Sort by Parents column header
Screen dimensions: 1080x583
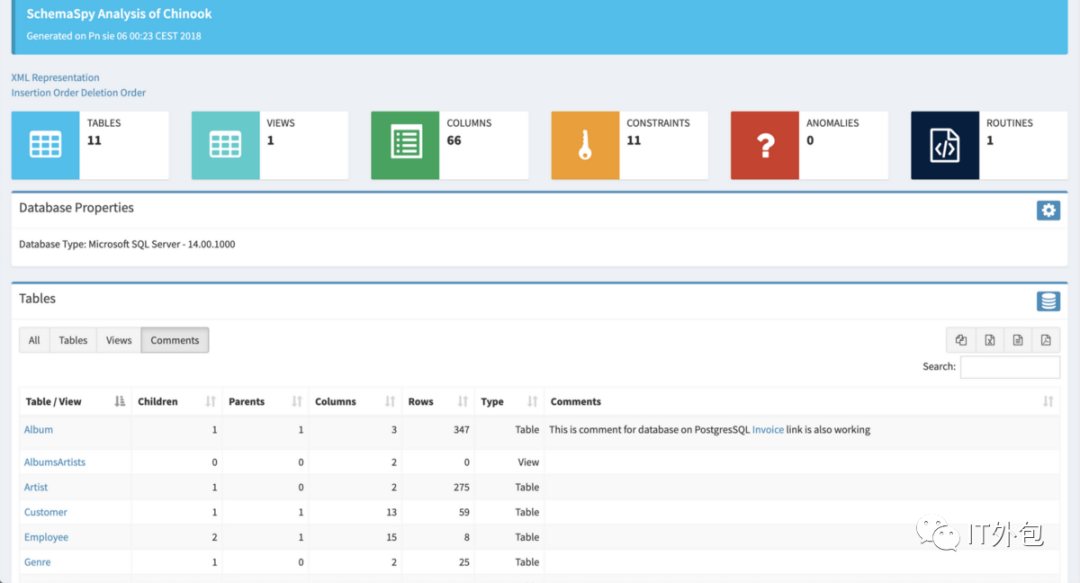(265, 402)
